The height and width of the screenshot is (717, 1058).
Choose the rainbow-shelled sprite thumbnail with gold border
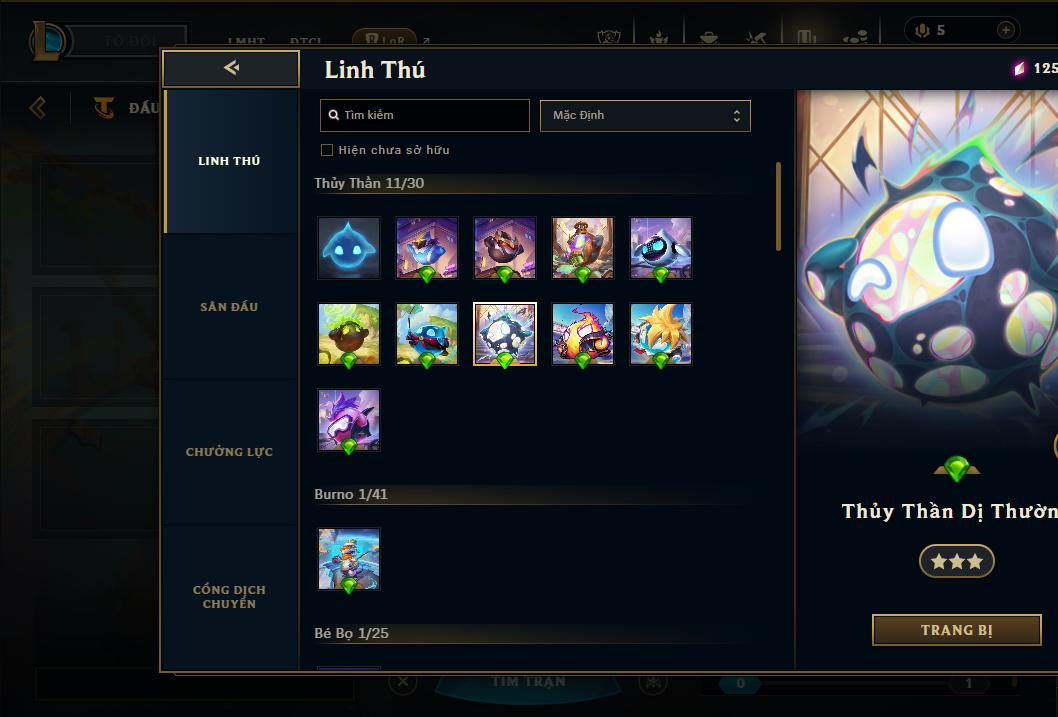point(505,334)
